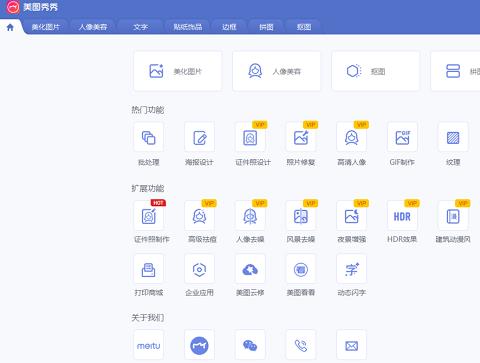The width and height of the screenshot is (480, 363).
Task: Open the 证件照设计 icon
Action: (x=250, y=137)
